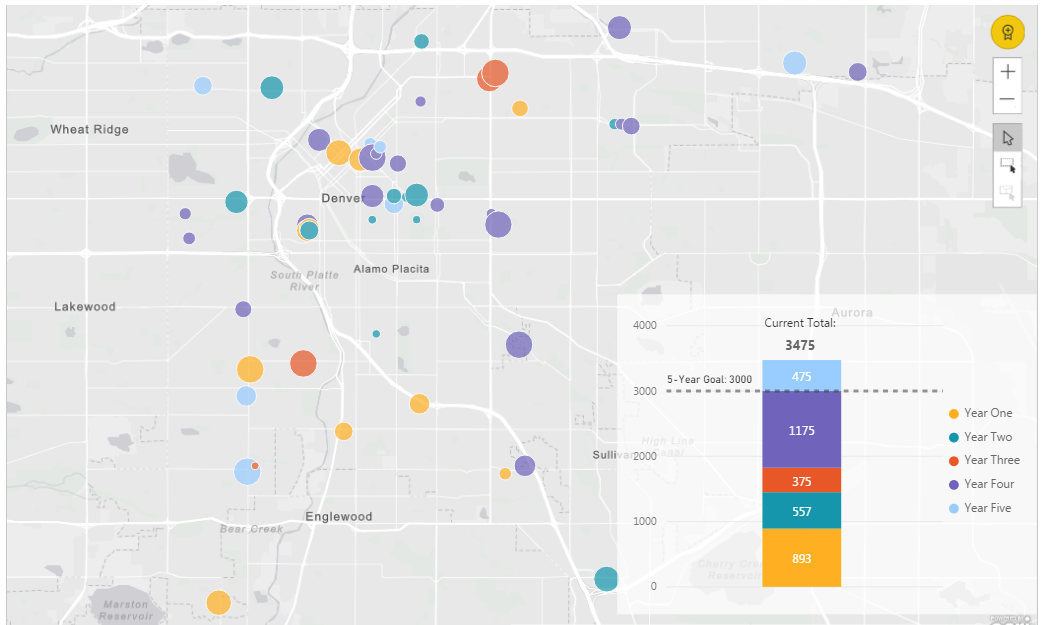Click the Lakewood map label
The height and width of the screenshot is (625, 1051).
(84, 306)
